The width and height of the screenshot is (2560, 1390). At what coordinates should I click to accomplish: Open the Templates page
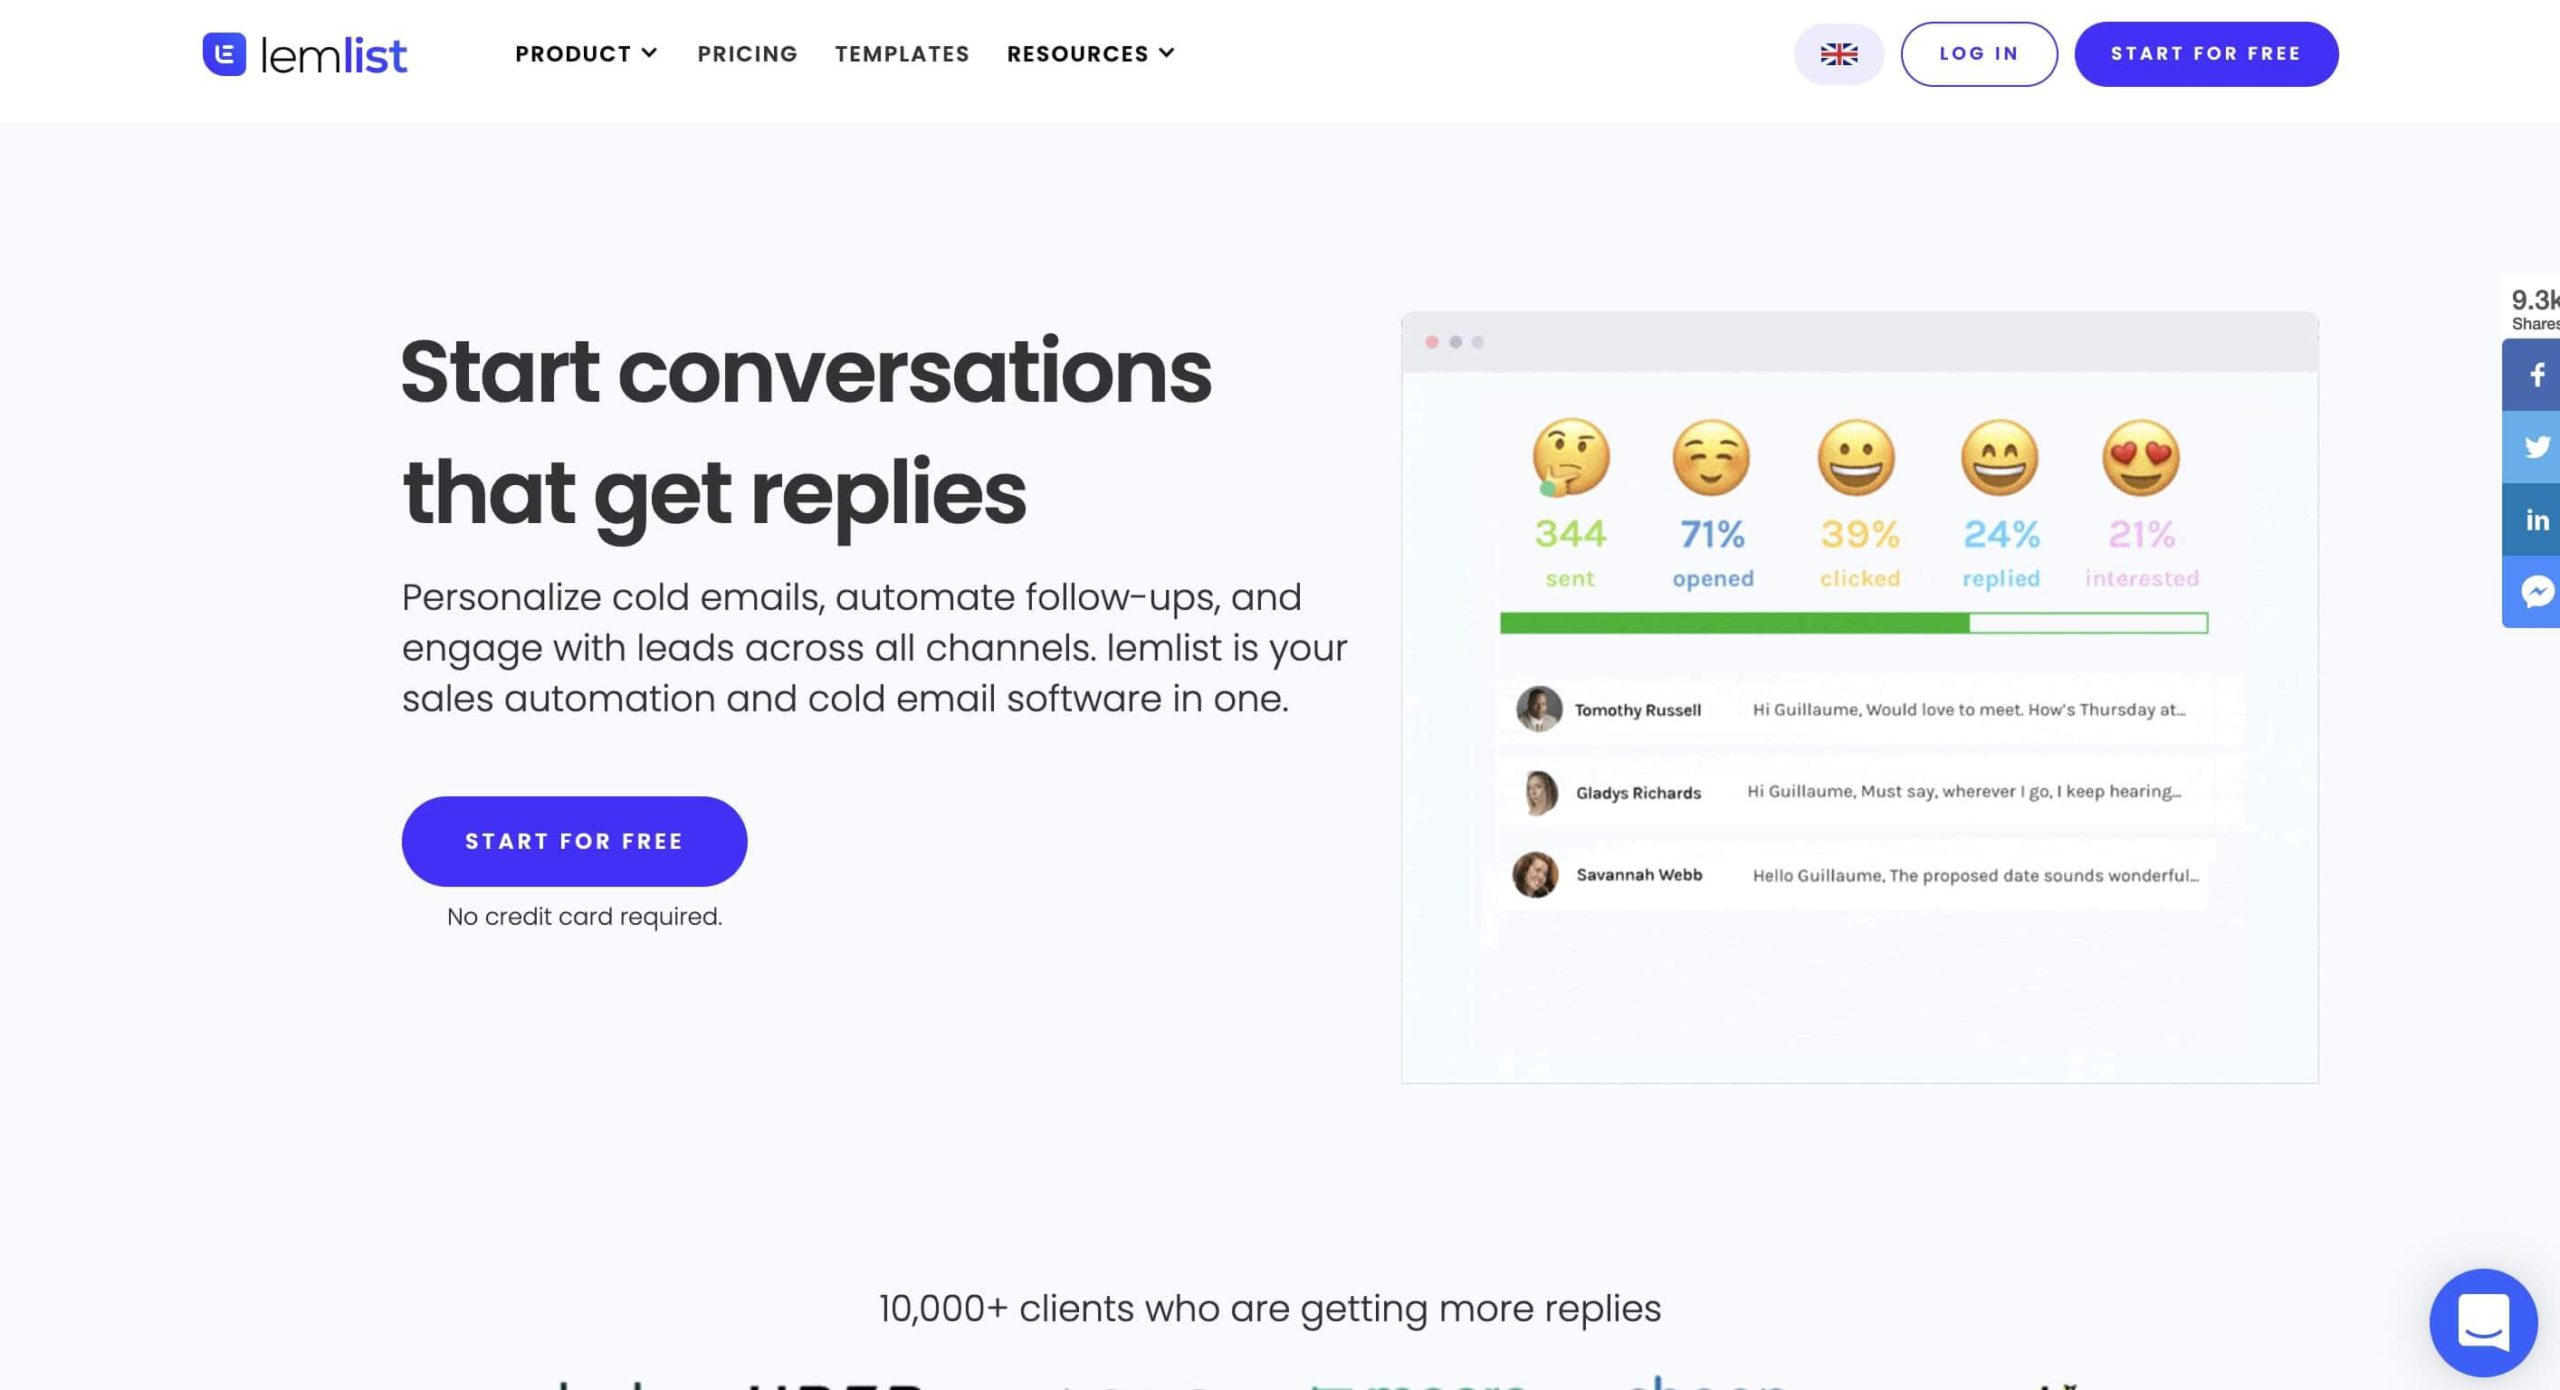[x=902, y=54]
